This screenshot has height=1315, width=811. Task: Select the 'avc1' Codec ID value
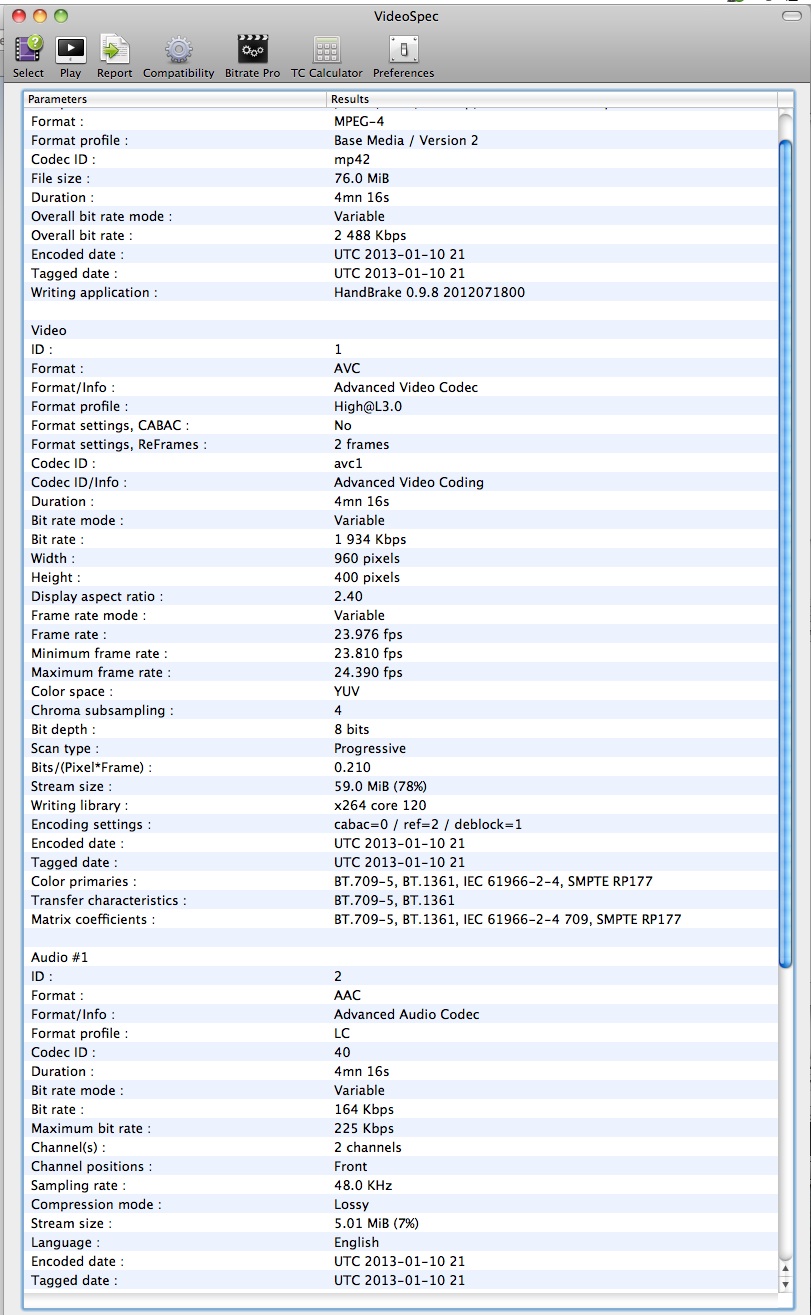[350, 463]
